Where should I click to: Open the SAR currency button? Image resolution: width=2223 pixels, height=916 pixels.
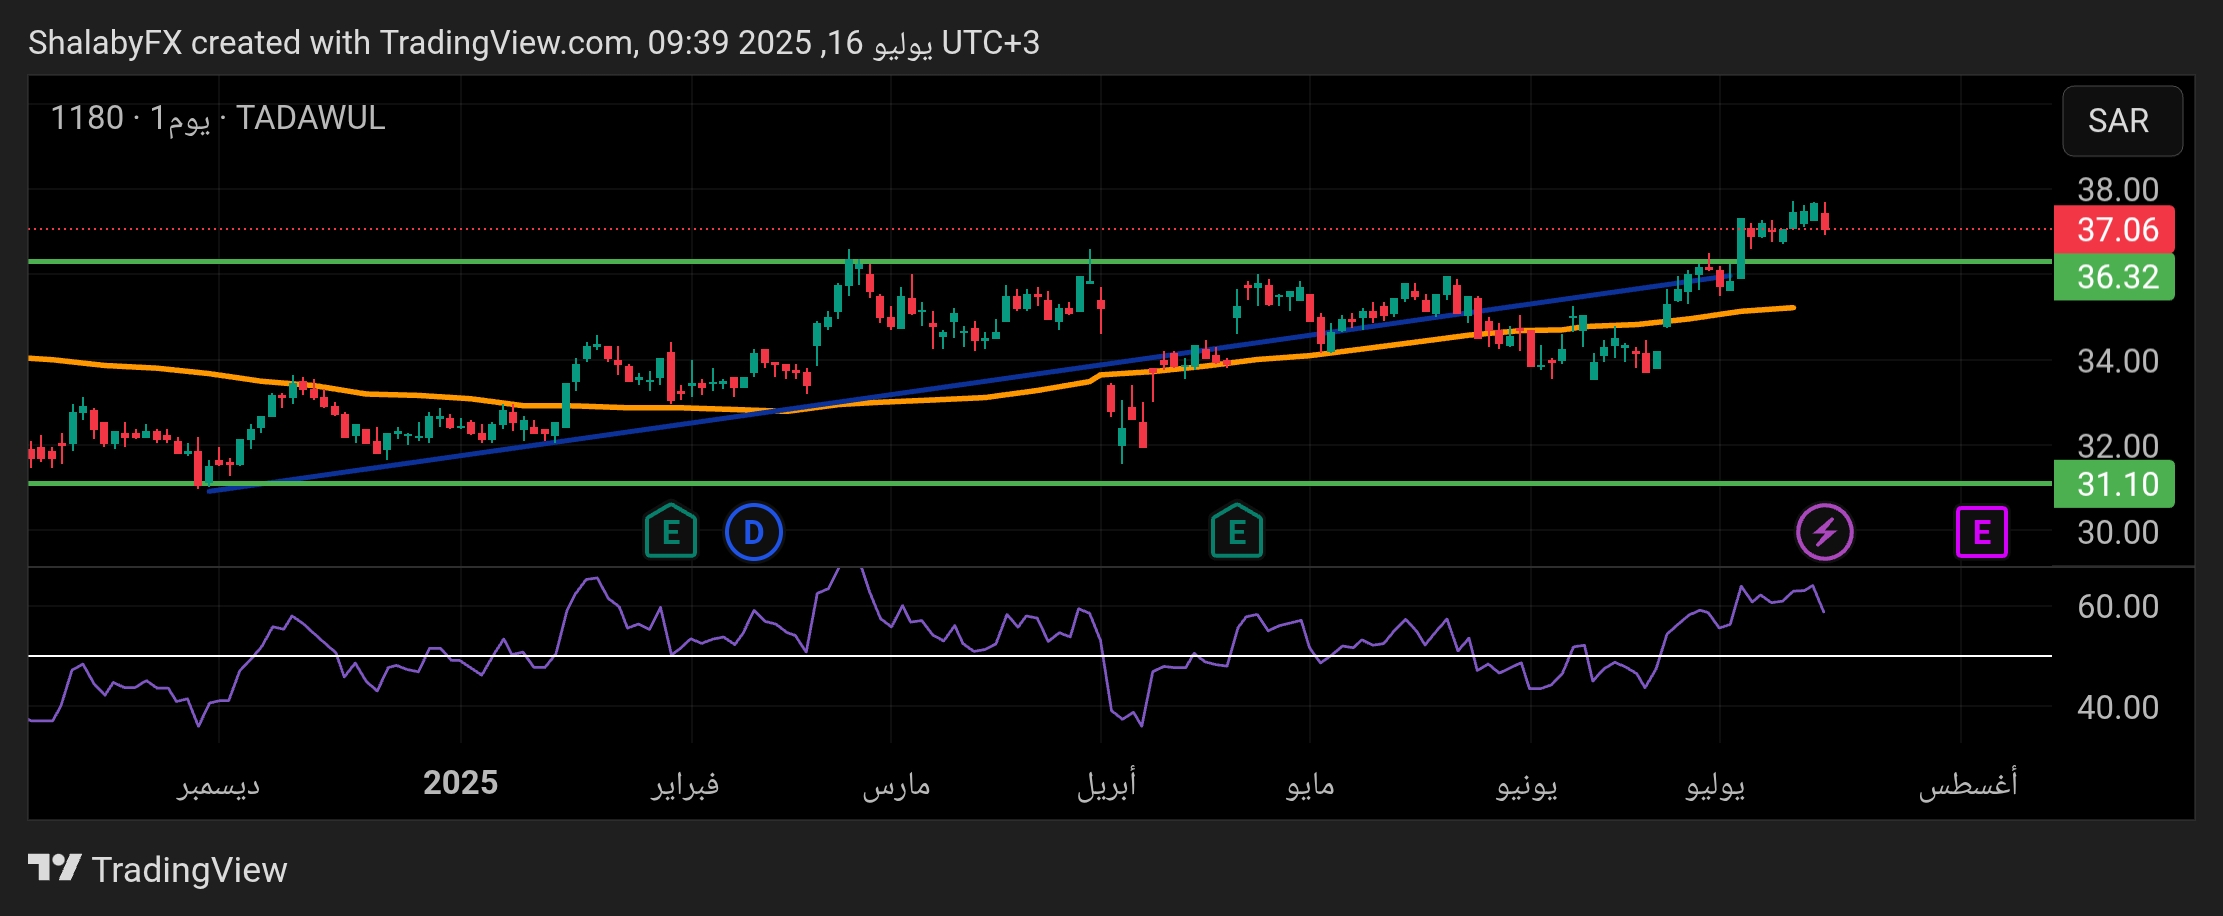[x=2122, y=121]
